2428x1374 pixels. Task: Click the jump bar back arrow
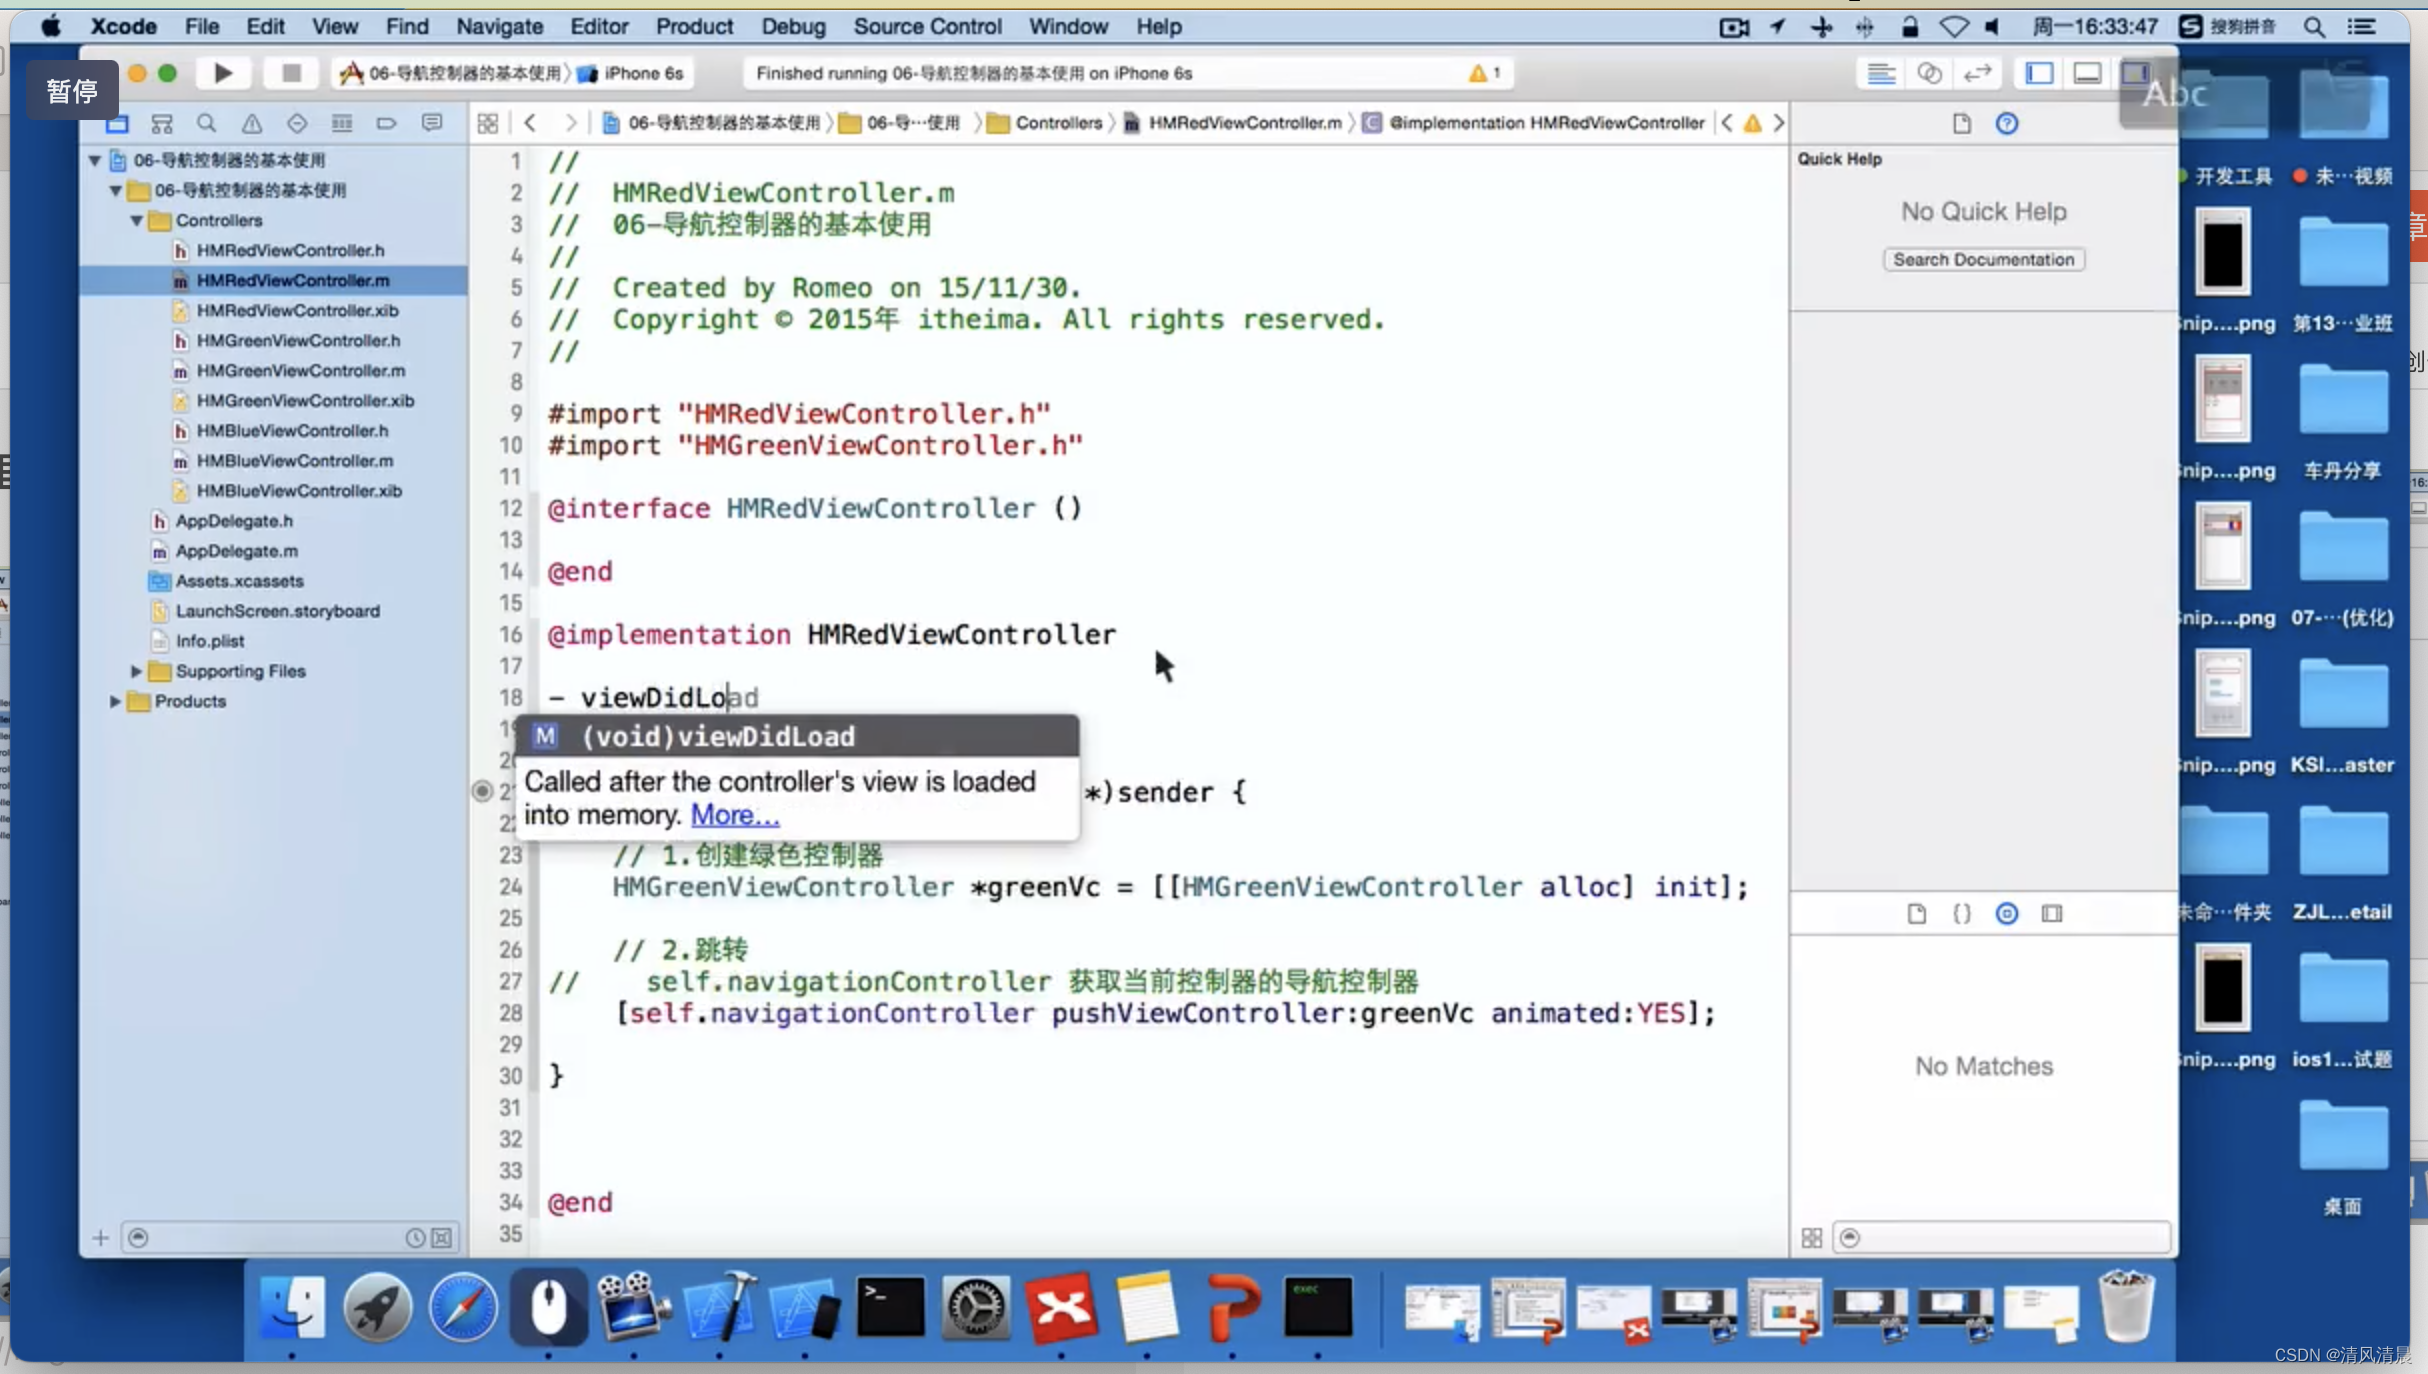coord(529,122)
